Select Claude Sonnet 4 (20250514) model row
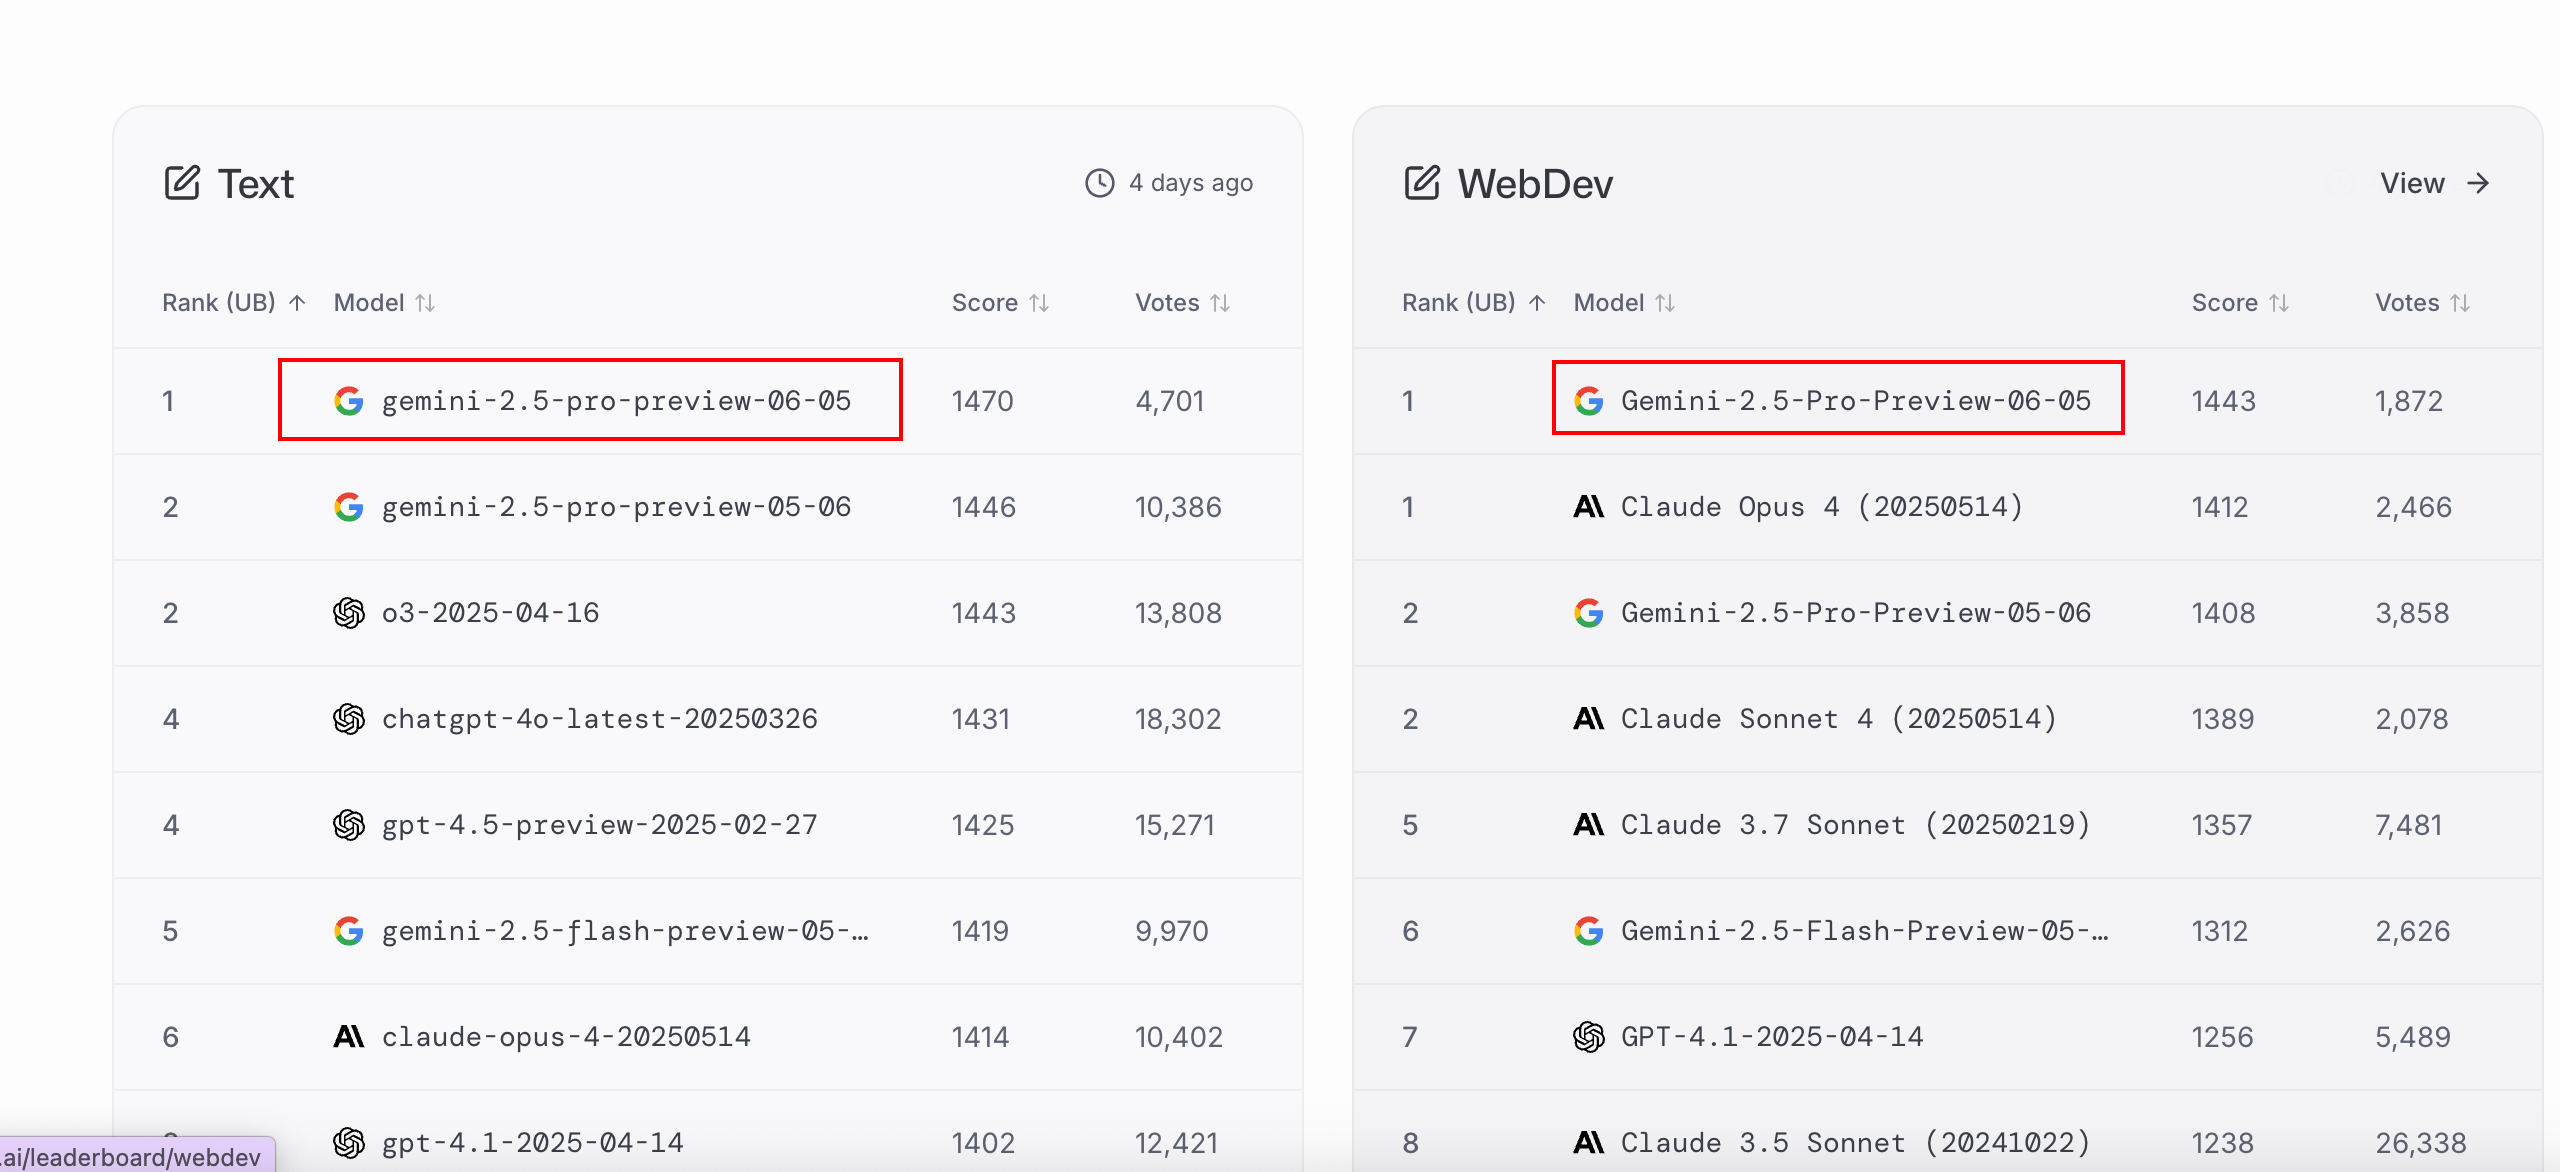The width and height of the screenshot is (2560, 1172). pyautogui.click(x=1838, y=719)
